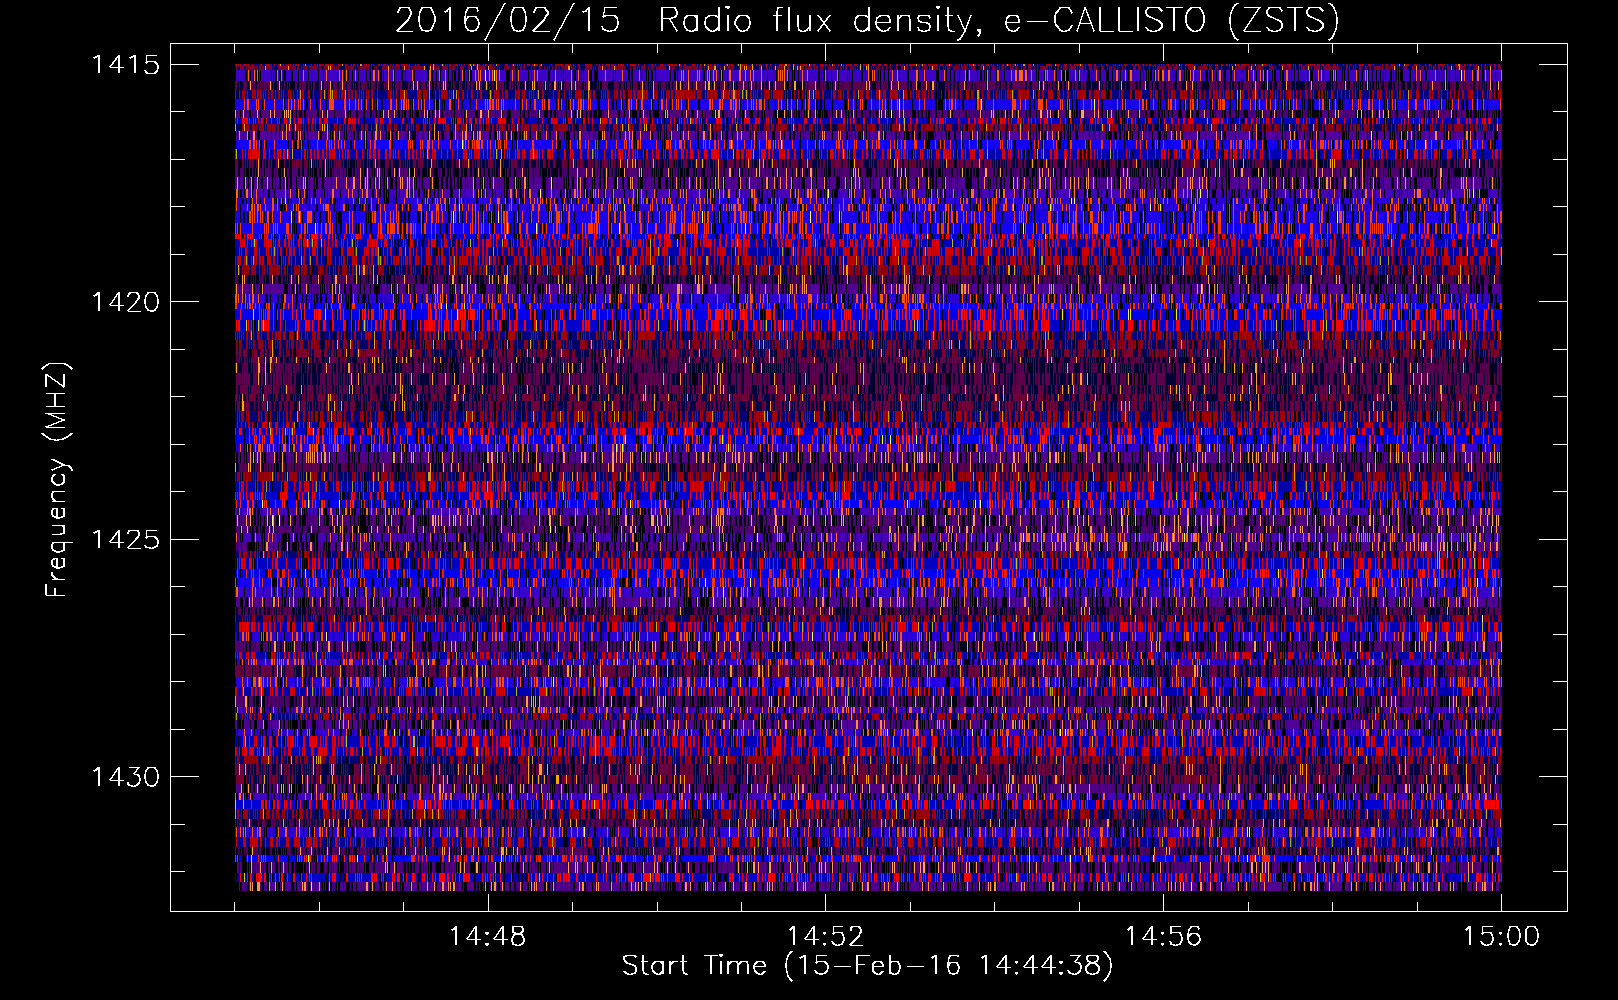Click the 14:48 time tick label
Image resolution: width=1618 pixels, height=1000 pixels.
[487, 937]
